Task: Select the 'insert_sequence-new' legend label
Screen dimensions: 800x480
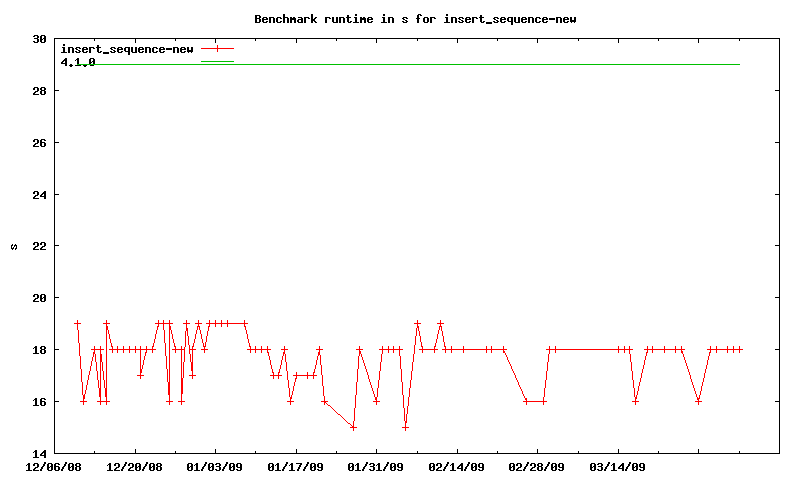Action: tap(127, 48)
